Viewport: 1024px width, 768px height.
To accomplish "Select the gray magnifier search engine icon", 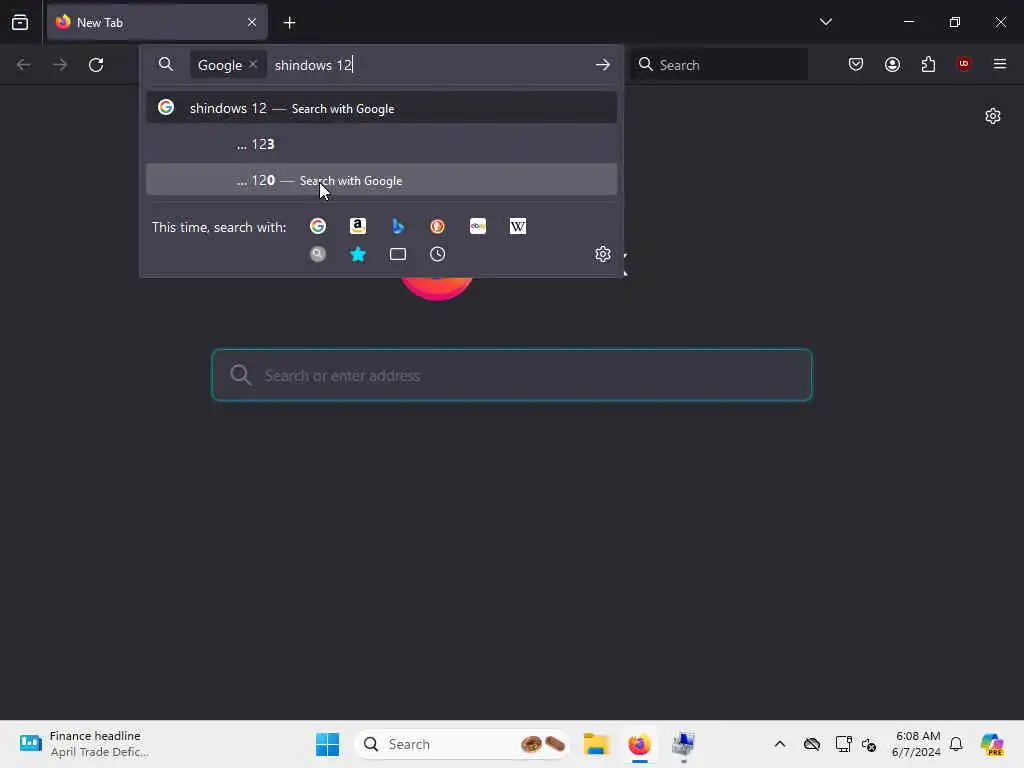I will coord(317,254).
